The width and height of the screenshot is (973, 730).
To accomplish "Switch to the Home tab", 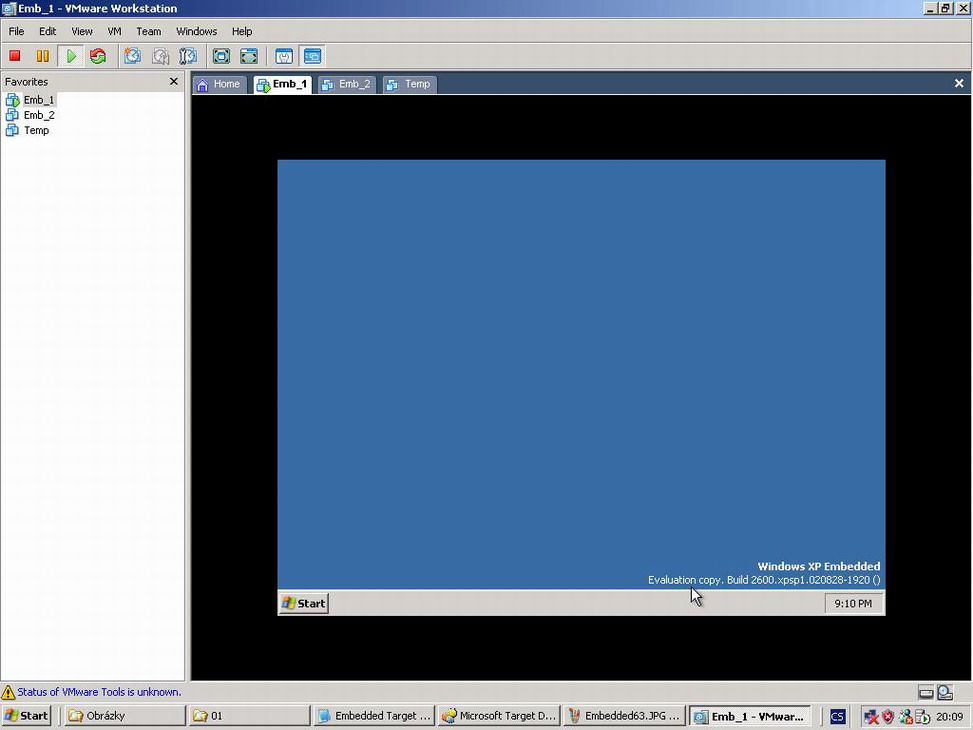I will coord(219,84).
